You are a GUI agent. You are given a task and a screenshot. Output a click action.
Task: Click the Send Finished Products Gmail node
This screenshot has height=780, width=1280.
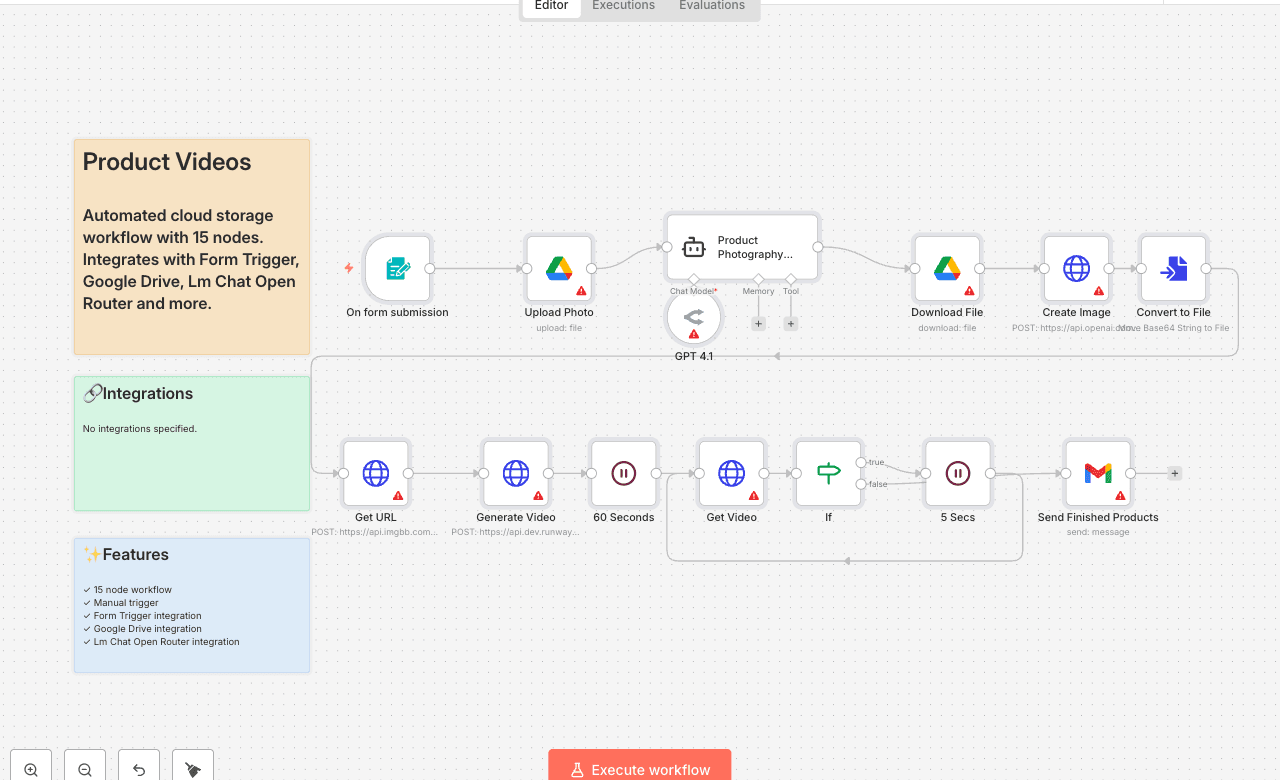click(x=1097, y=473)
